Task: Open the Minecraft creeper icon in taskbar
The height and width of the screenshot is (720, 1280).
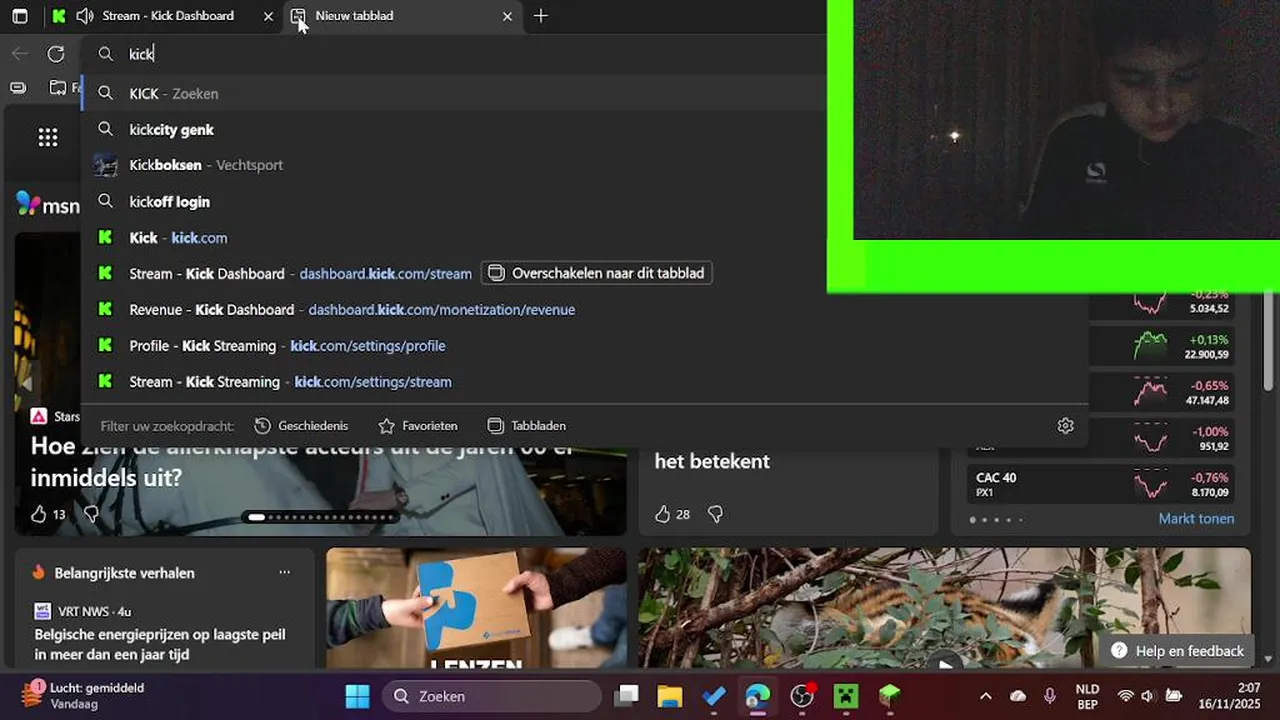Action: coord(846,696)
